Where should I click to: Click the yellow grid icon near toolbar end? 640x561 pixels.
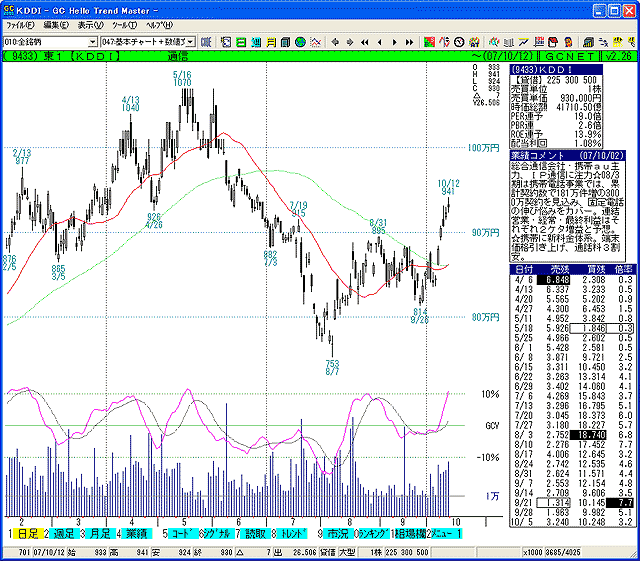(x=618, y=42)
